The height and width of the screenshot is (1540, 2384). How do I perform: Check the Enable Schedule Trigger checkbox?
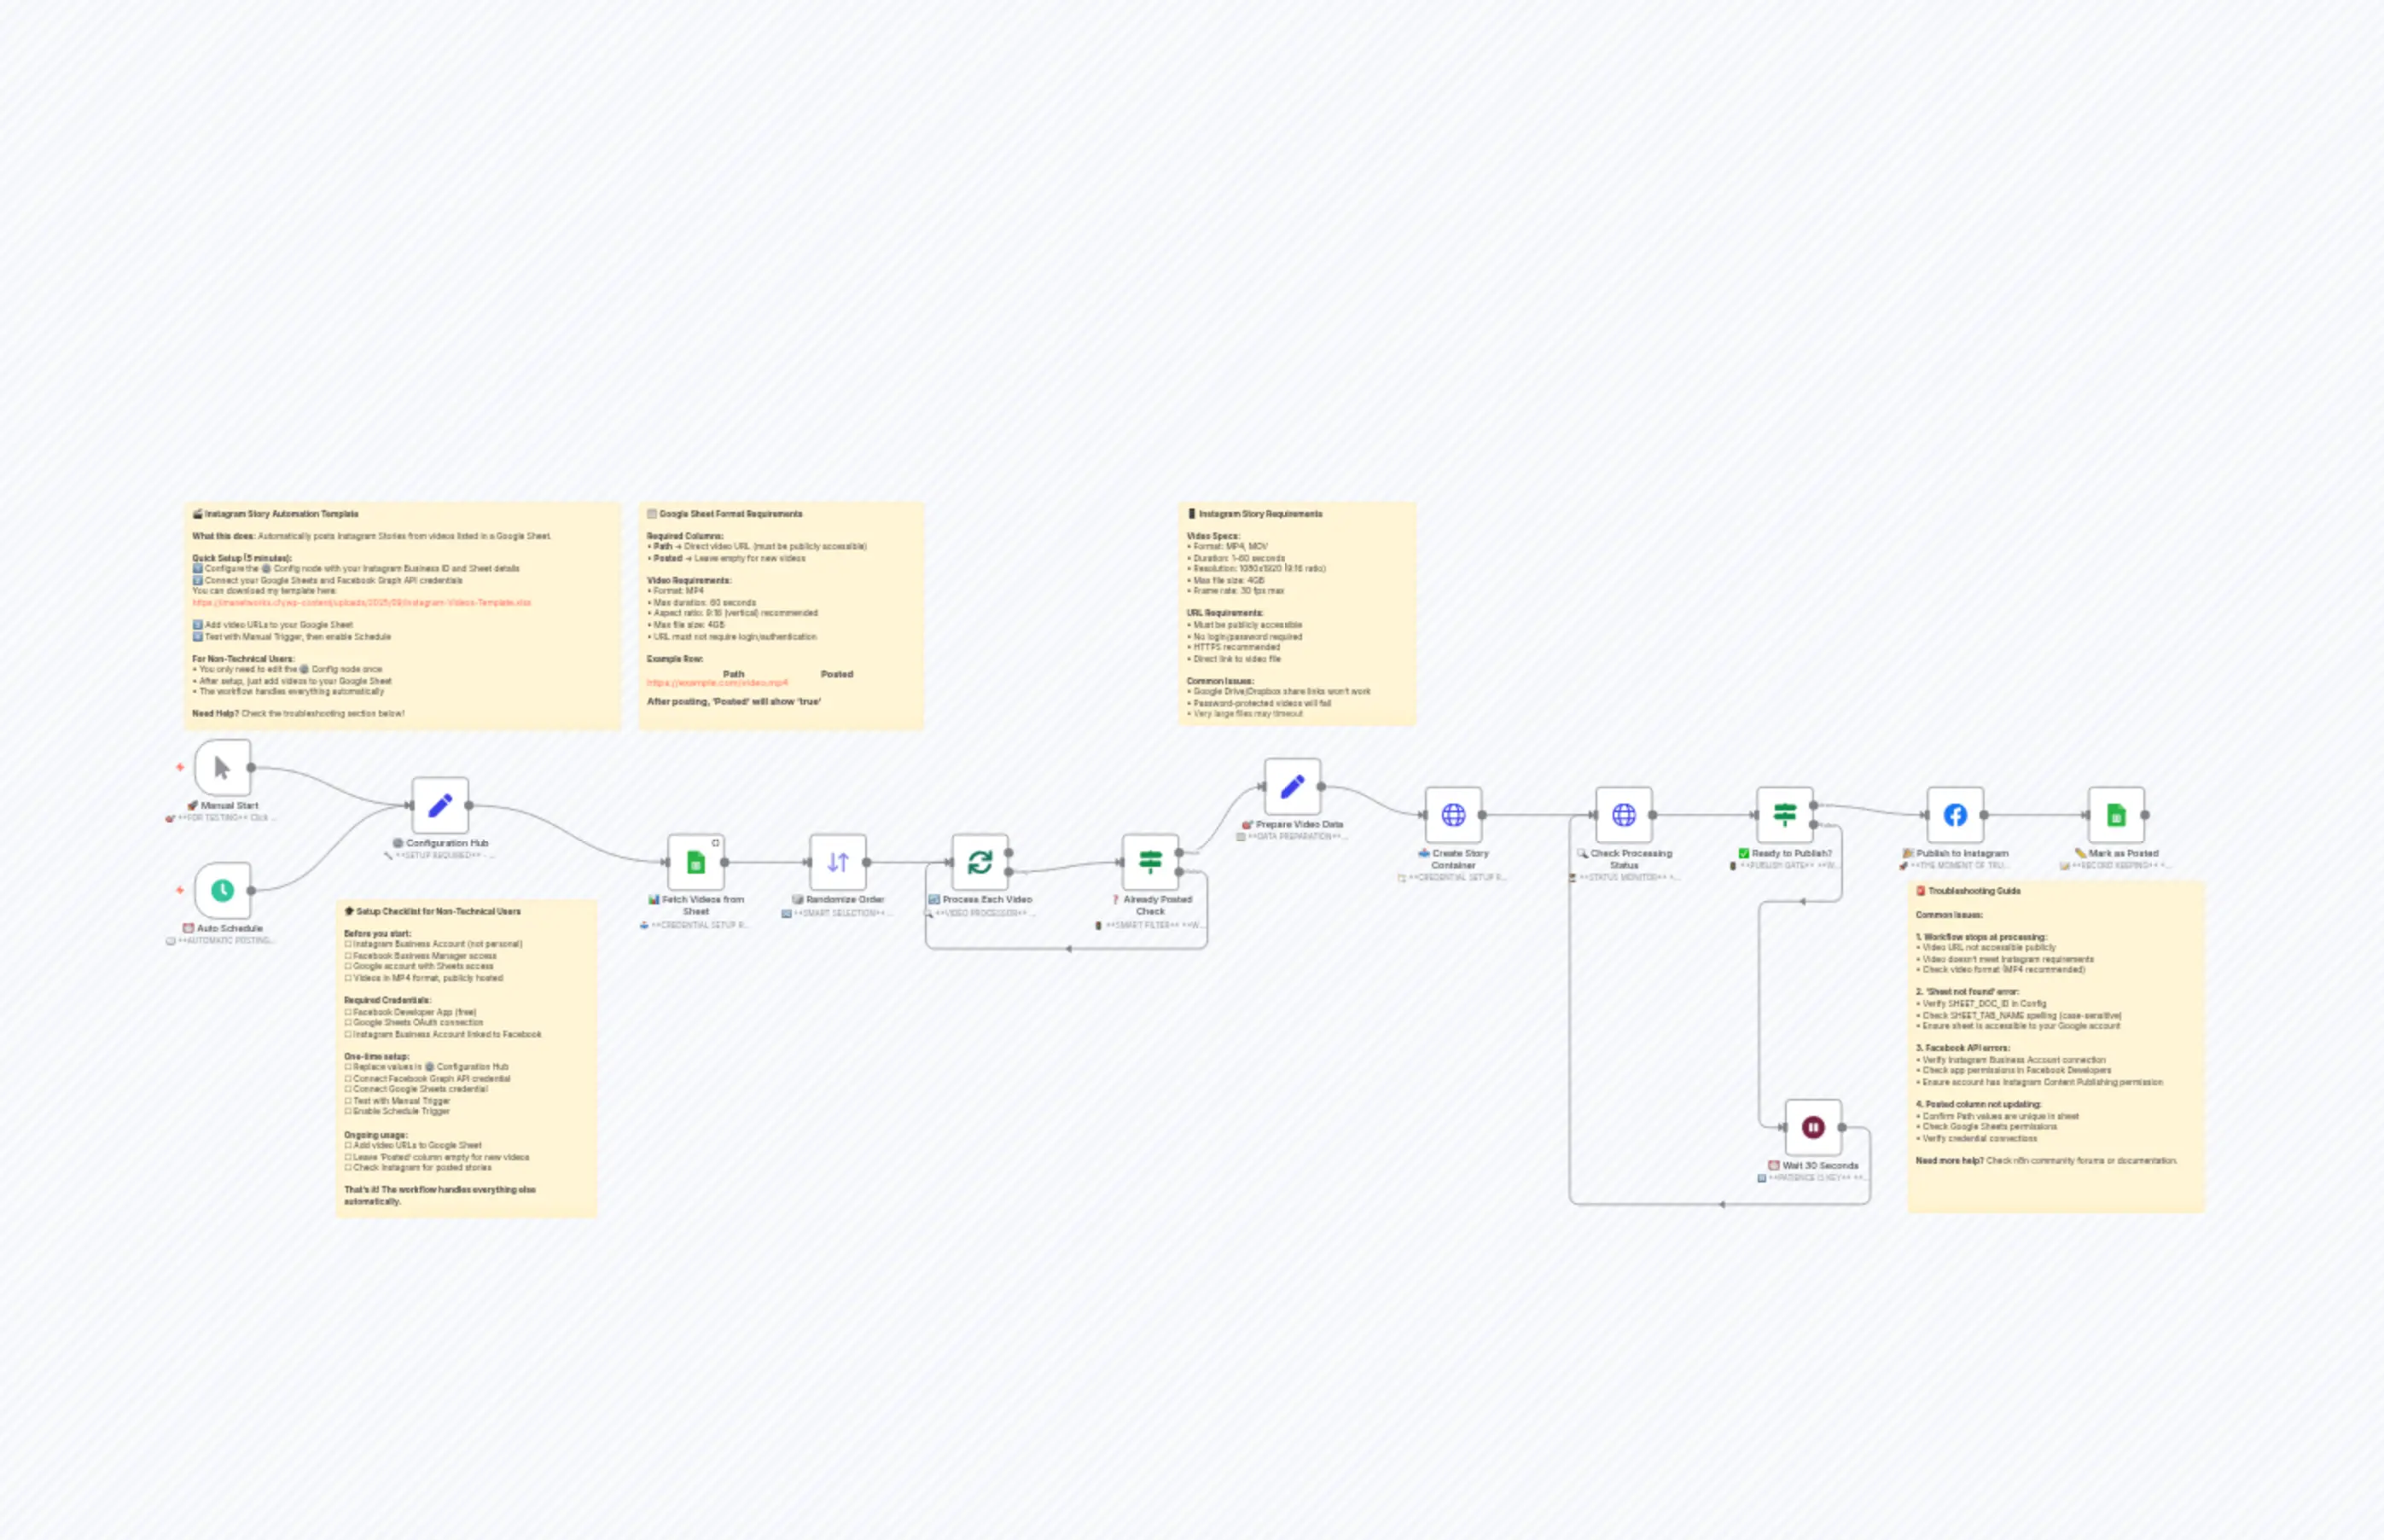coord(347,1111)
